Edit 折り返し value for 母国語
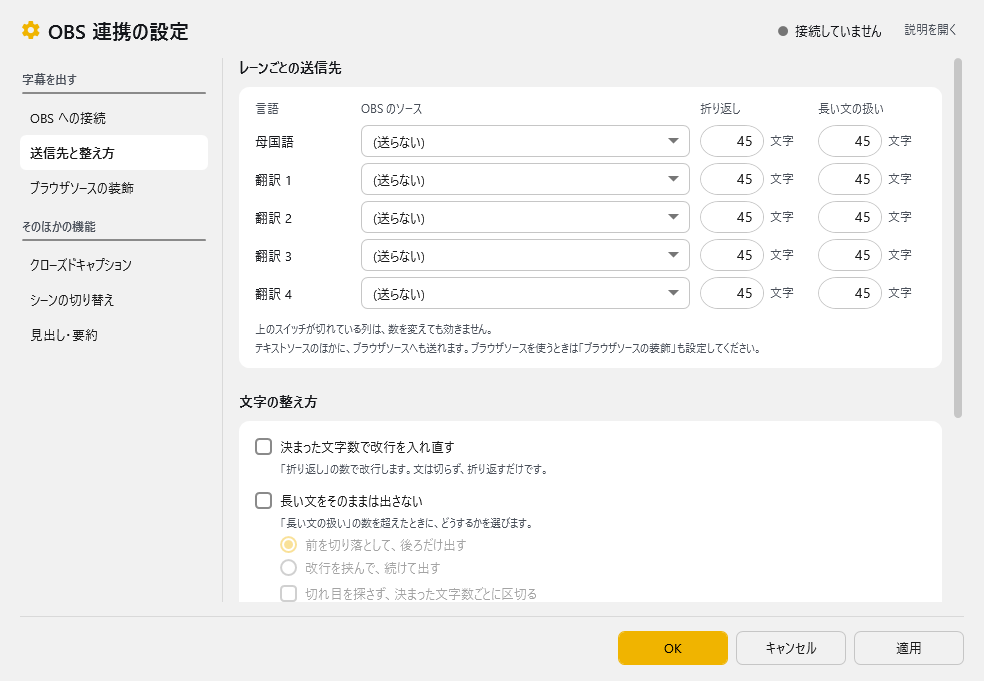Viewport: 984px width, 681px height. tap(732, 141)
